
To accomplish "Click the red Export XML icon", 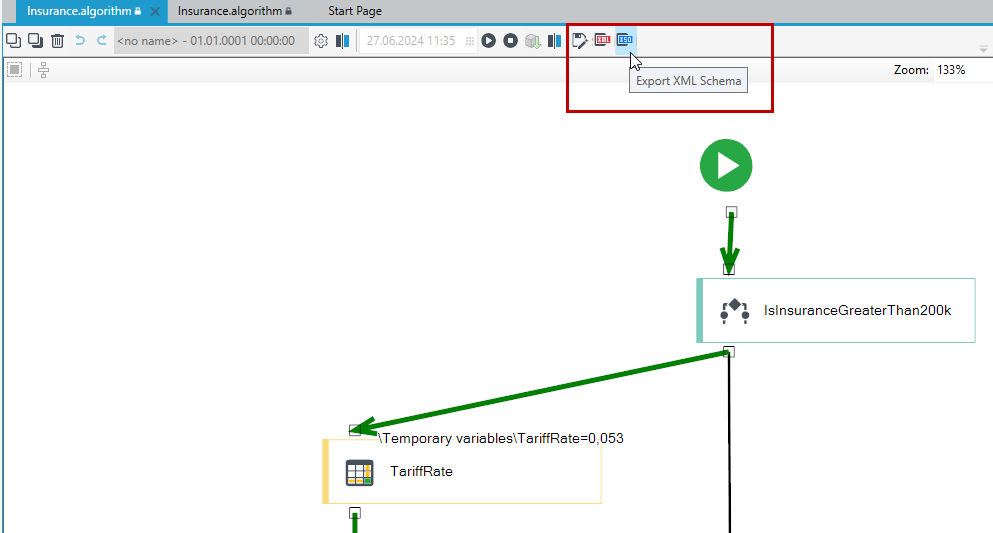I will [x=602, y=40].
